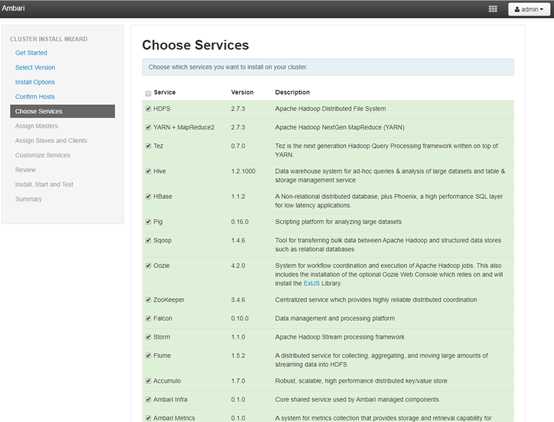The image size is (554, 422).
Task: Go to Confirm Hosts wizard step
Action: pos(35,96)
